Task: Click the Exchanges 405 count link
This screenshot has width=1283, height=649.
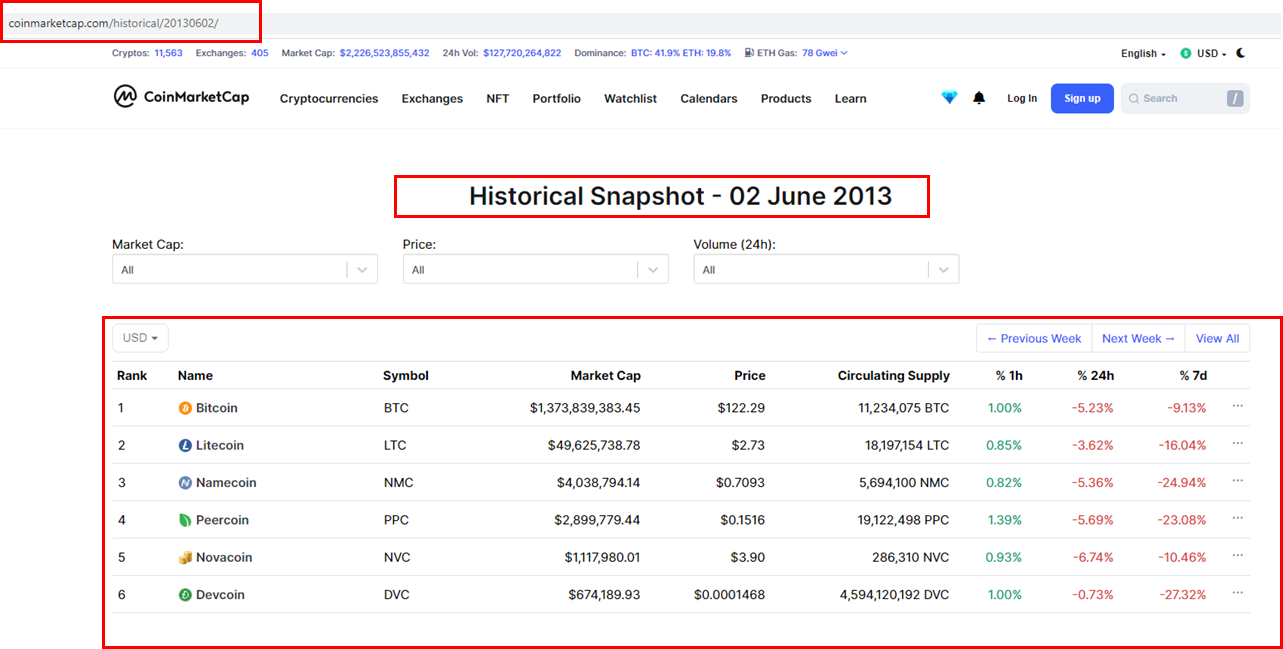Action: pyautogui.click(x=260, y=53)
